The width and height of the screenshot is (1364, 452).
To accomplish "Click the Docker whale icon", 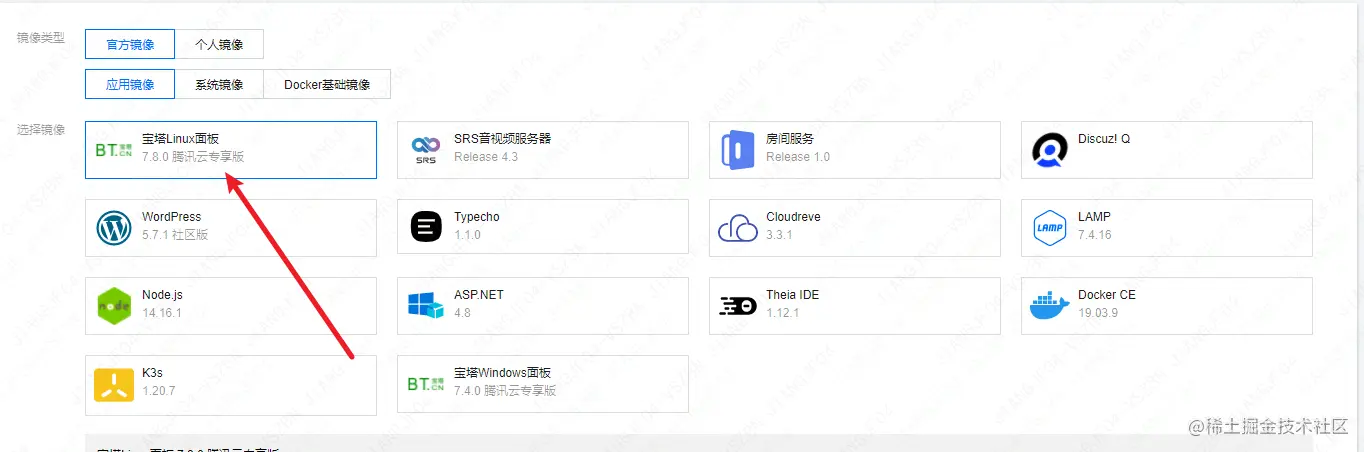I will [x=1049, y=306].
